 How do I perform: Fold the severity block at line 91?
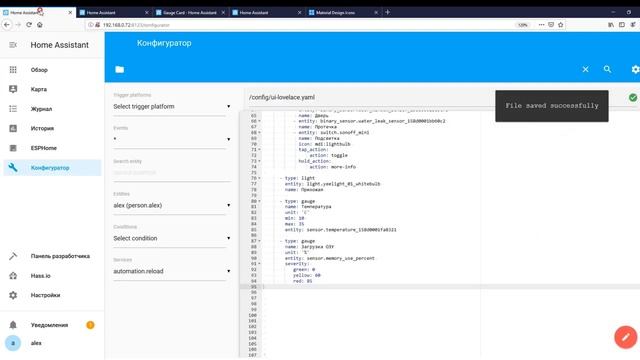click(259, 264)
